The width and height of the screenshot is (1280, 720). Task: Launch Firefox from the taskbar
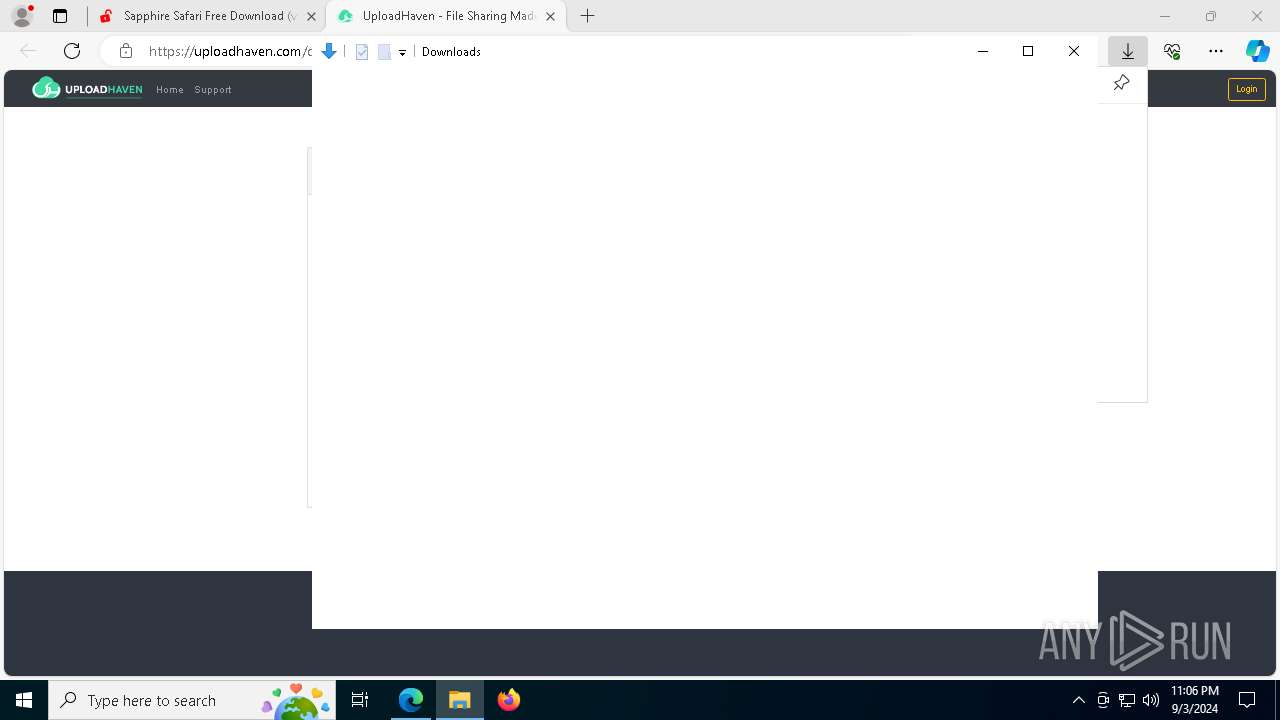508,700
